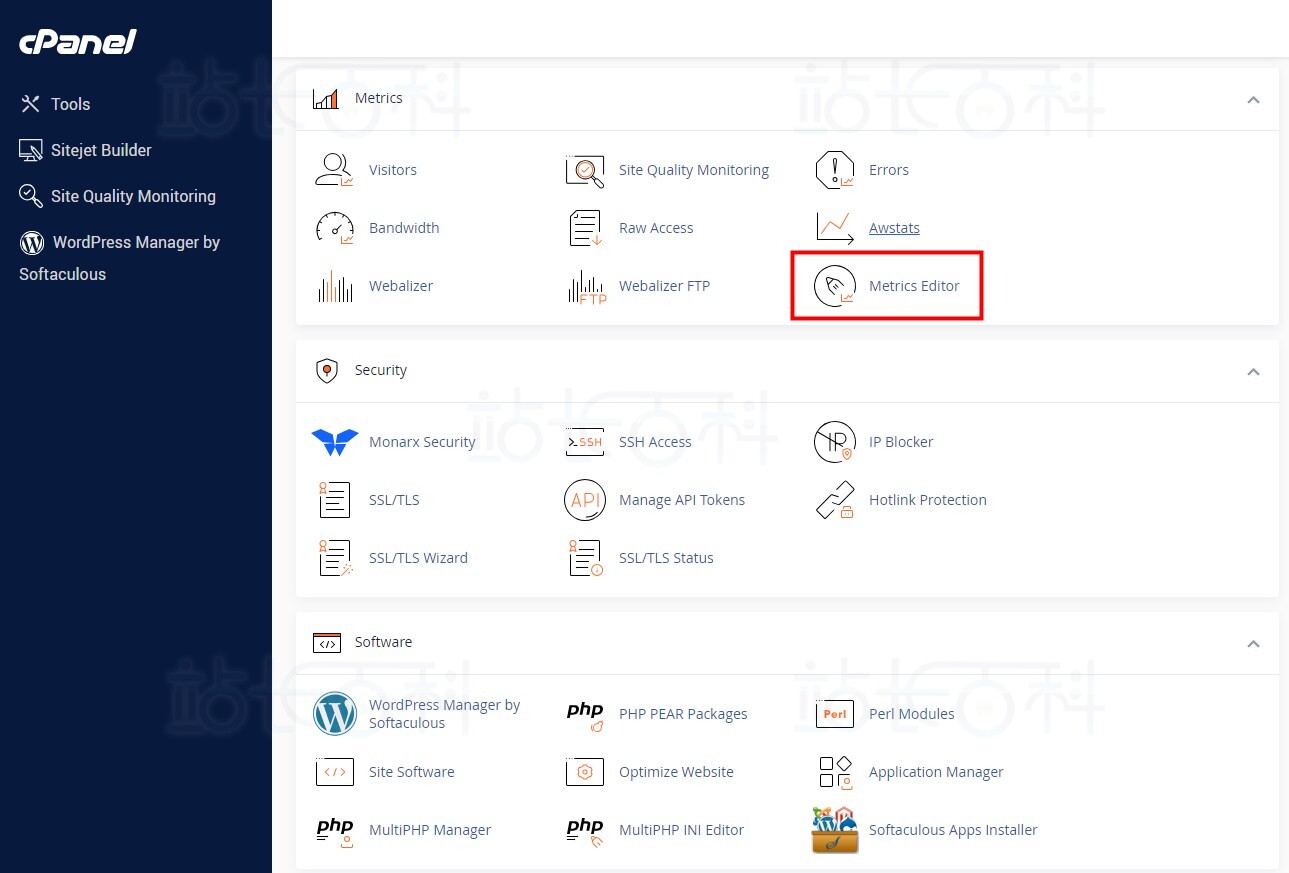Open WordPress Manager by Softaculous in sidebar
The height and width of the screenshot is (873, 1289).
coord(120,258)
